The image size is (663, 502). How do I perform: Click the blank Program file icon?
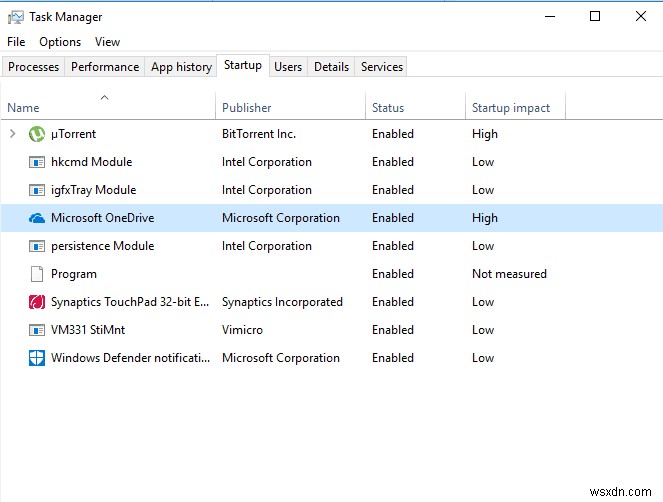click(37, 274)
